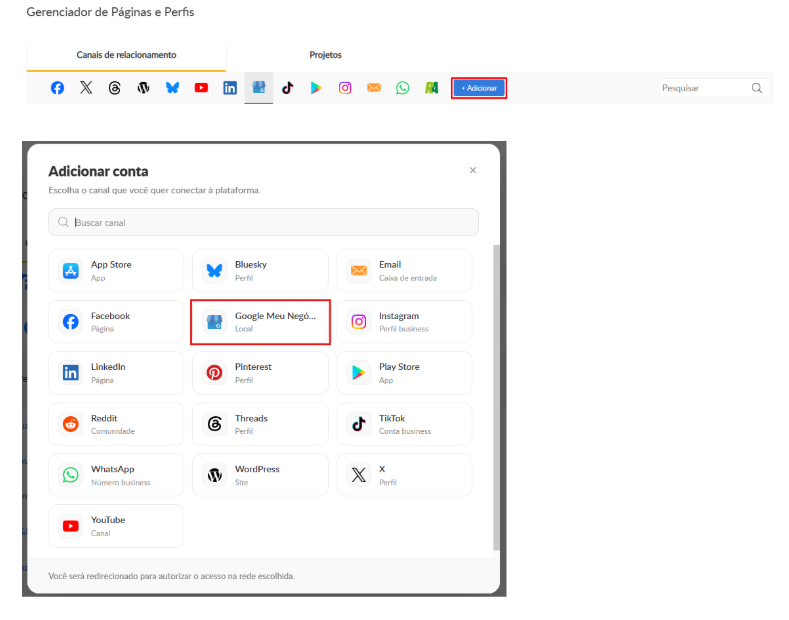Screen dimensions: 789x620
Task: Select the TikTok channel icon in toolbar
Action: click(x=287, y=88)
